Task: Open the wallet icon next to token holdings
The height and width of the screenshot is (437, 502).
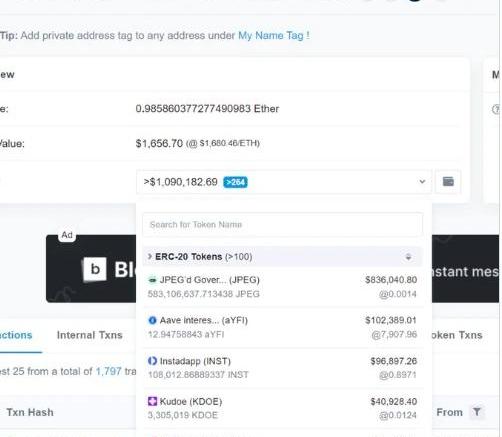Action: point(448,182)
